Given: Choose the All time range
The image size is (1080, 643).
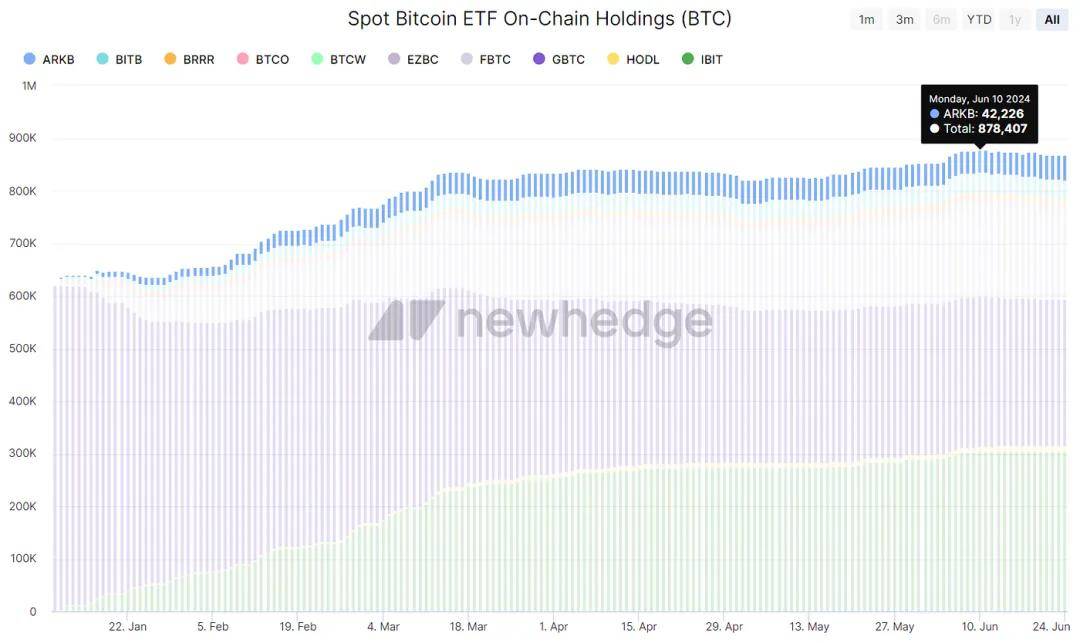Looking at the screenshot, I should click(1052, 20).
